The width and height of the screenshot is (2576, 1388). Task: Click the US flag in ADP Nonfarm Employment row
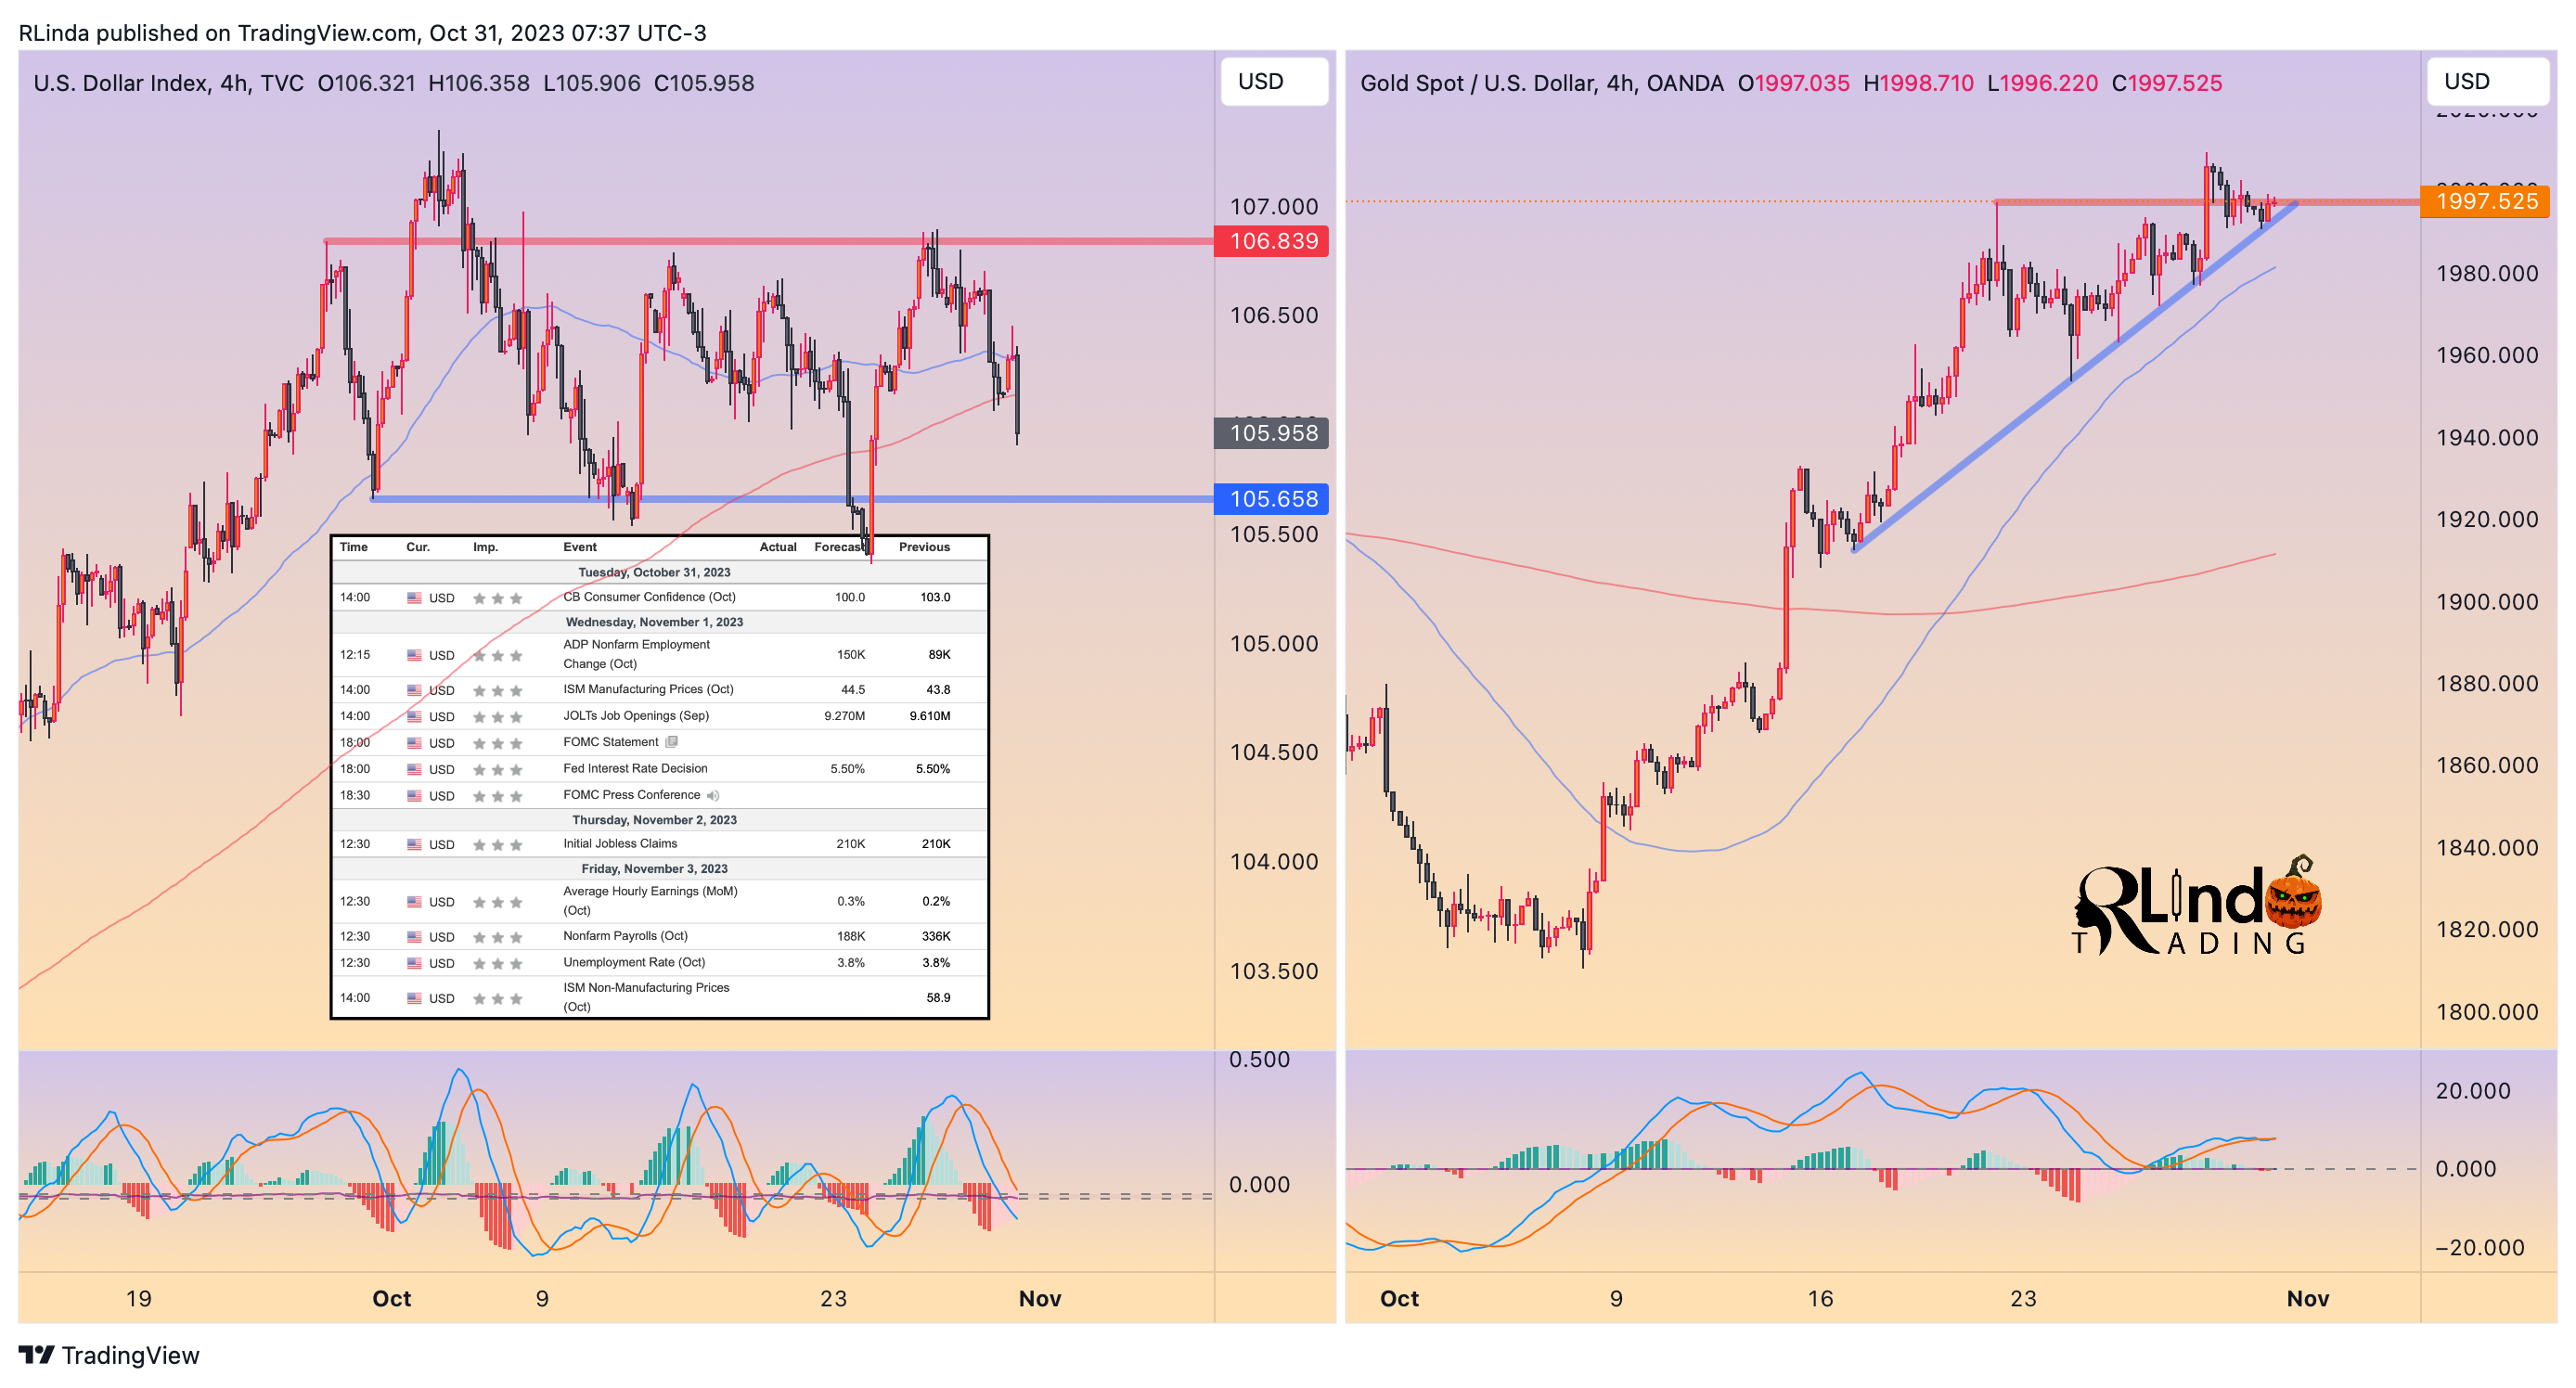(x=414, y=655)
